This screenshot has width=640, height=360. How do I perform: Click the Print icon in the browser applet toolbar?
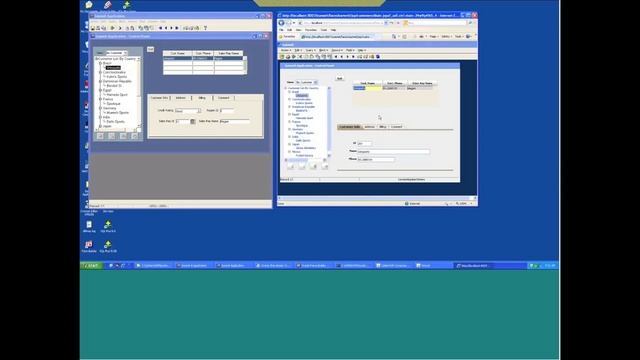point(288,57)
